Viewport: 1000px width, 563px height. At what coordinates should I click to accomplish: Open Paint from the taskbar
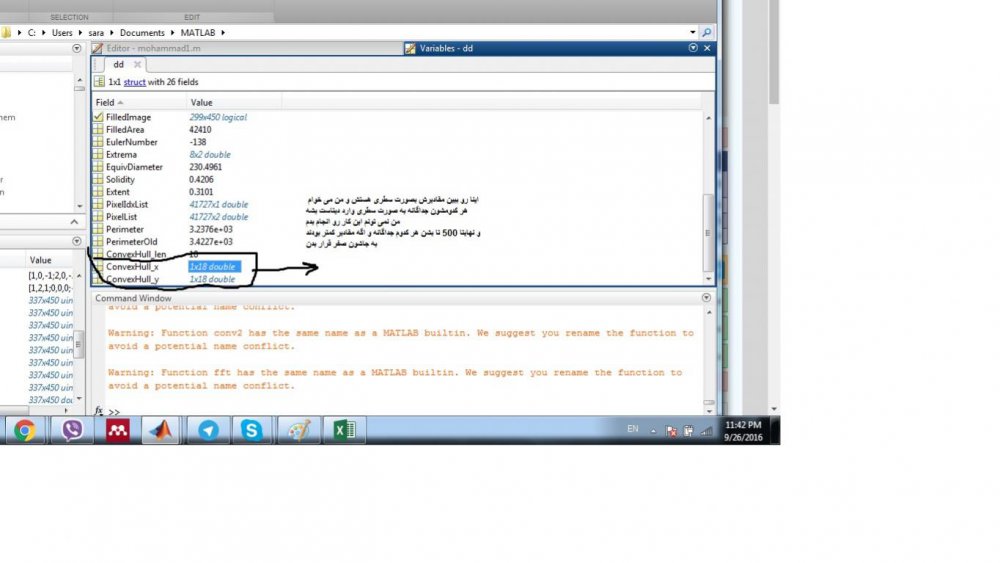pos(299,431)
